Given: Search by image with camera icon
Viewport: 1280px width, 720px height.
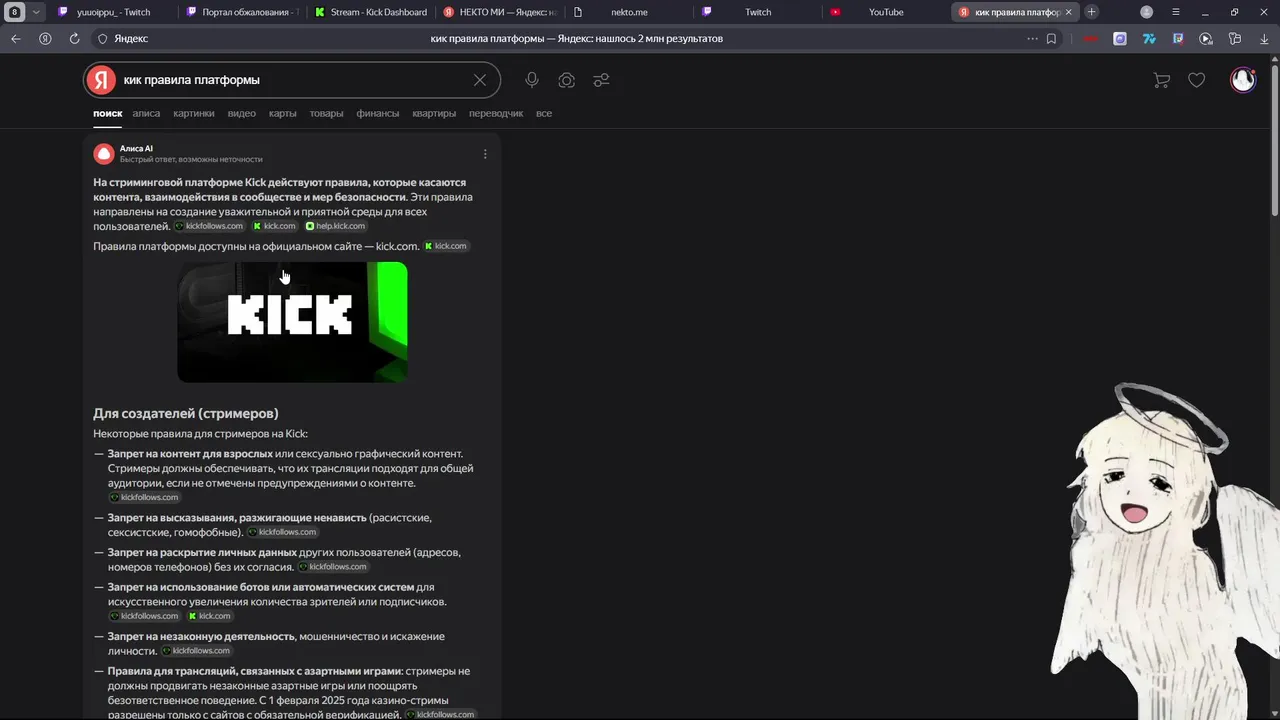Looking at the screenshot, I should coord(567,80).
